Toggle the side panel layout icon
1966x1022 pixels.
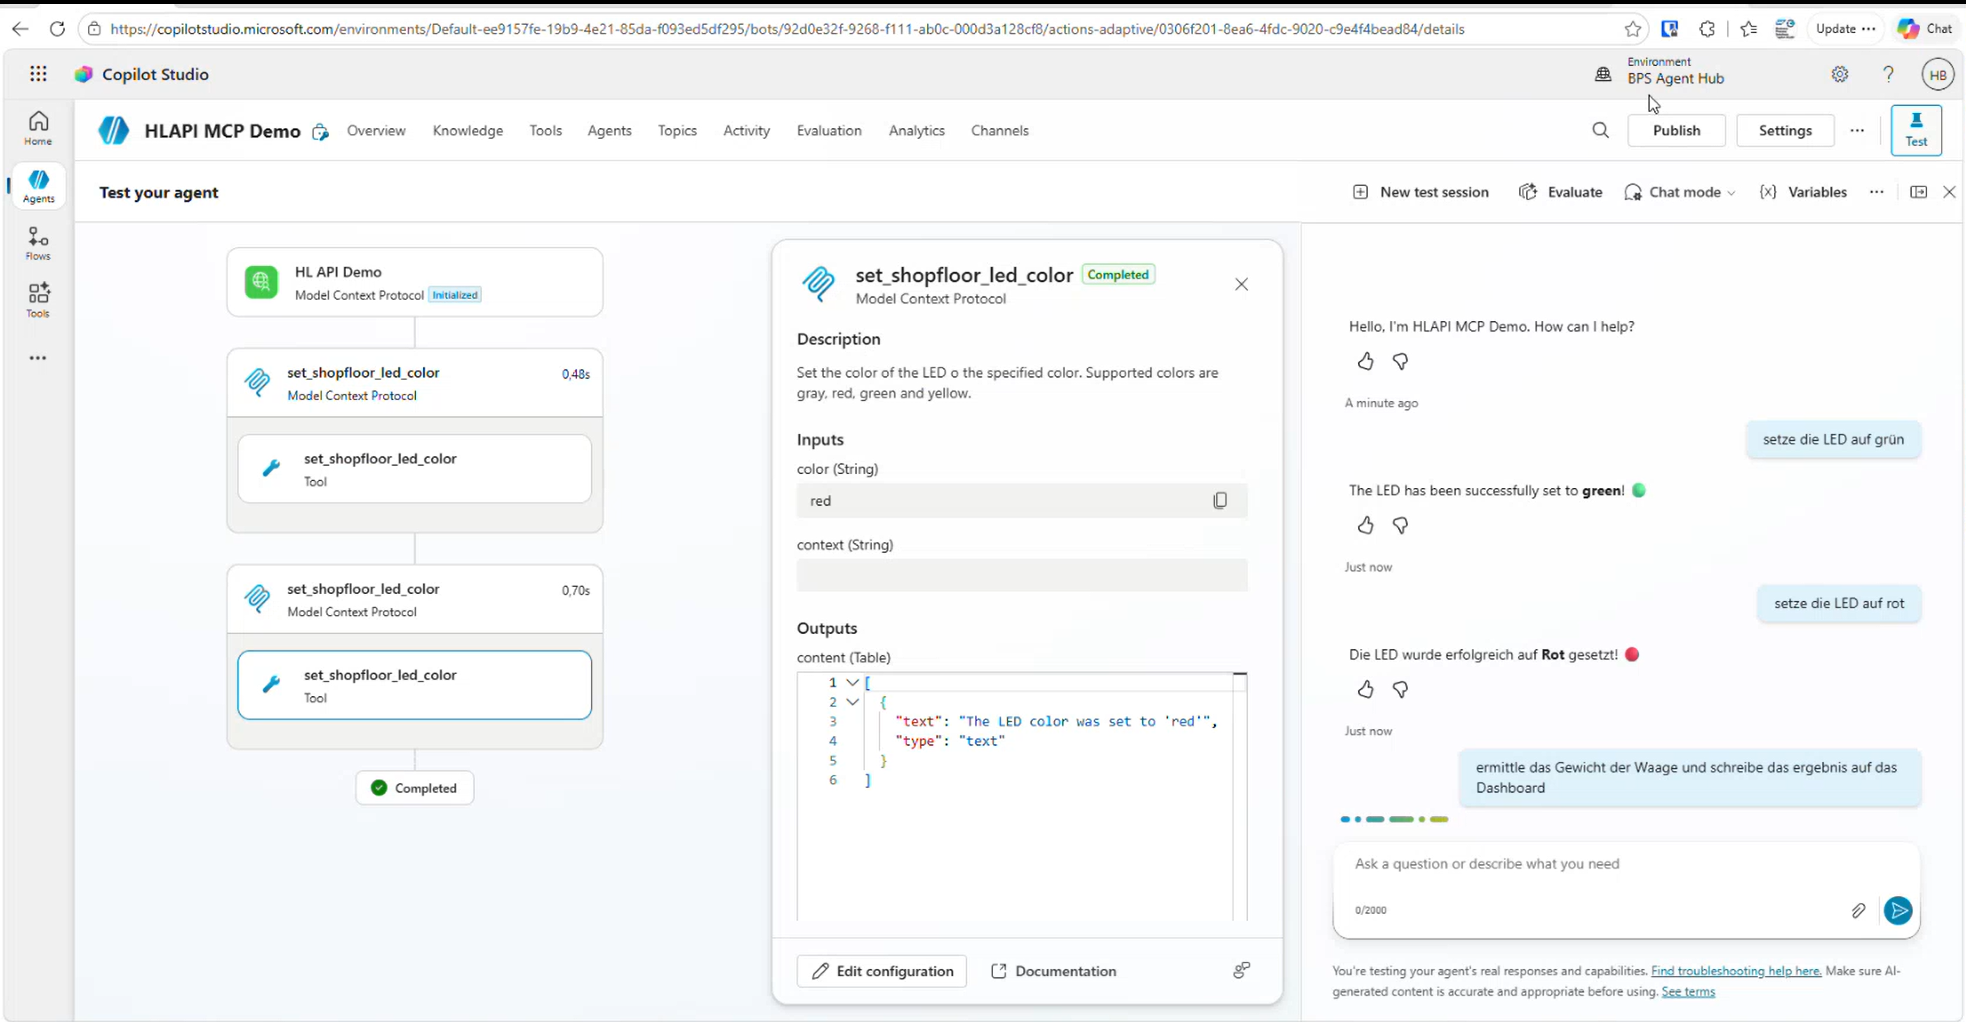point(1918,192)
